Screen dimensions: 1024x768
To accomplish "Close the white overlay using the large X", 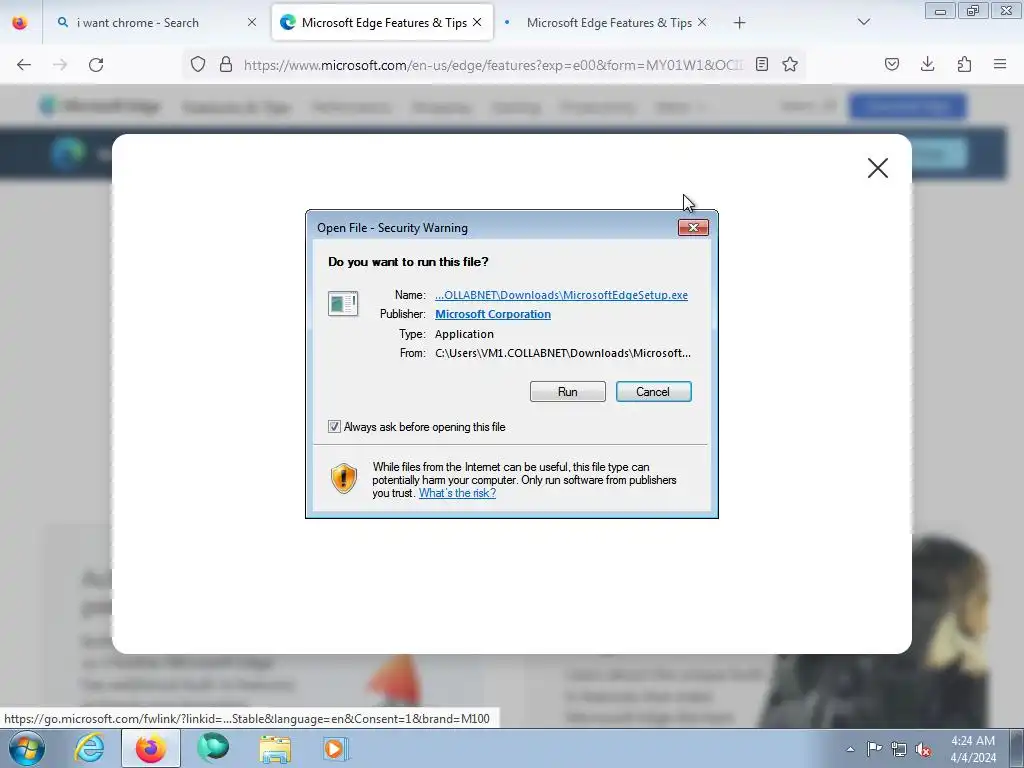I will [x=878, y=168].
